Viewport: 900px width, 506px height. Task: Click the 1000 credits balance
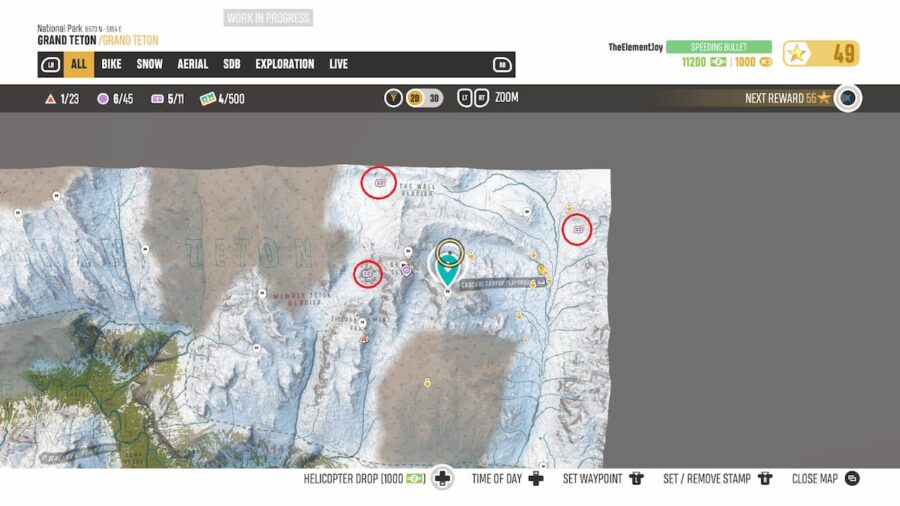tap(753, 62)
